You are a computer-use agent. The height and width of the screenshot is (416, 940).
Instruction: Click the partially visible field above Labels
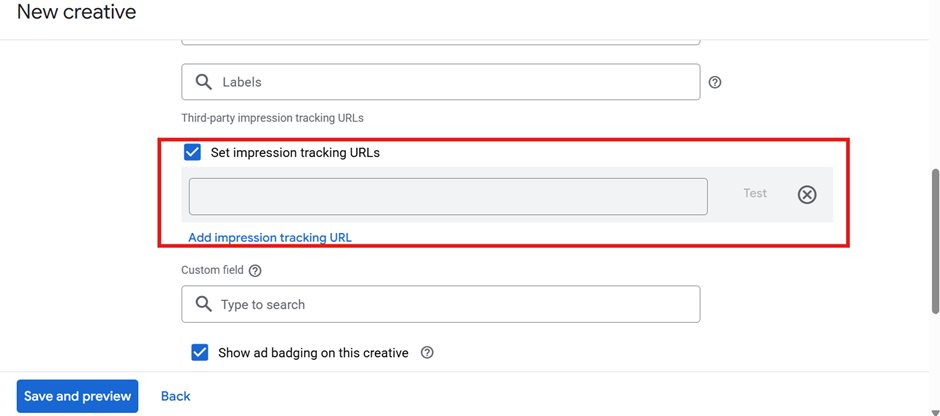[x=440, y=41]
